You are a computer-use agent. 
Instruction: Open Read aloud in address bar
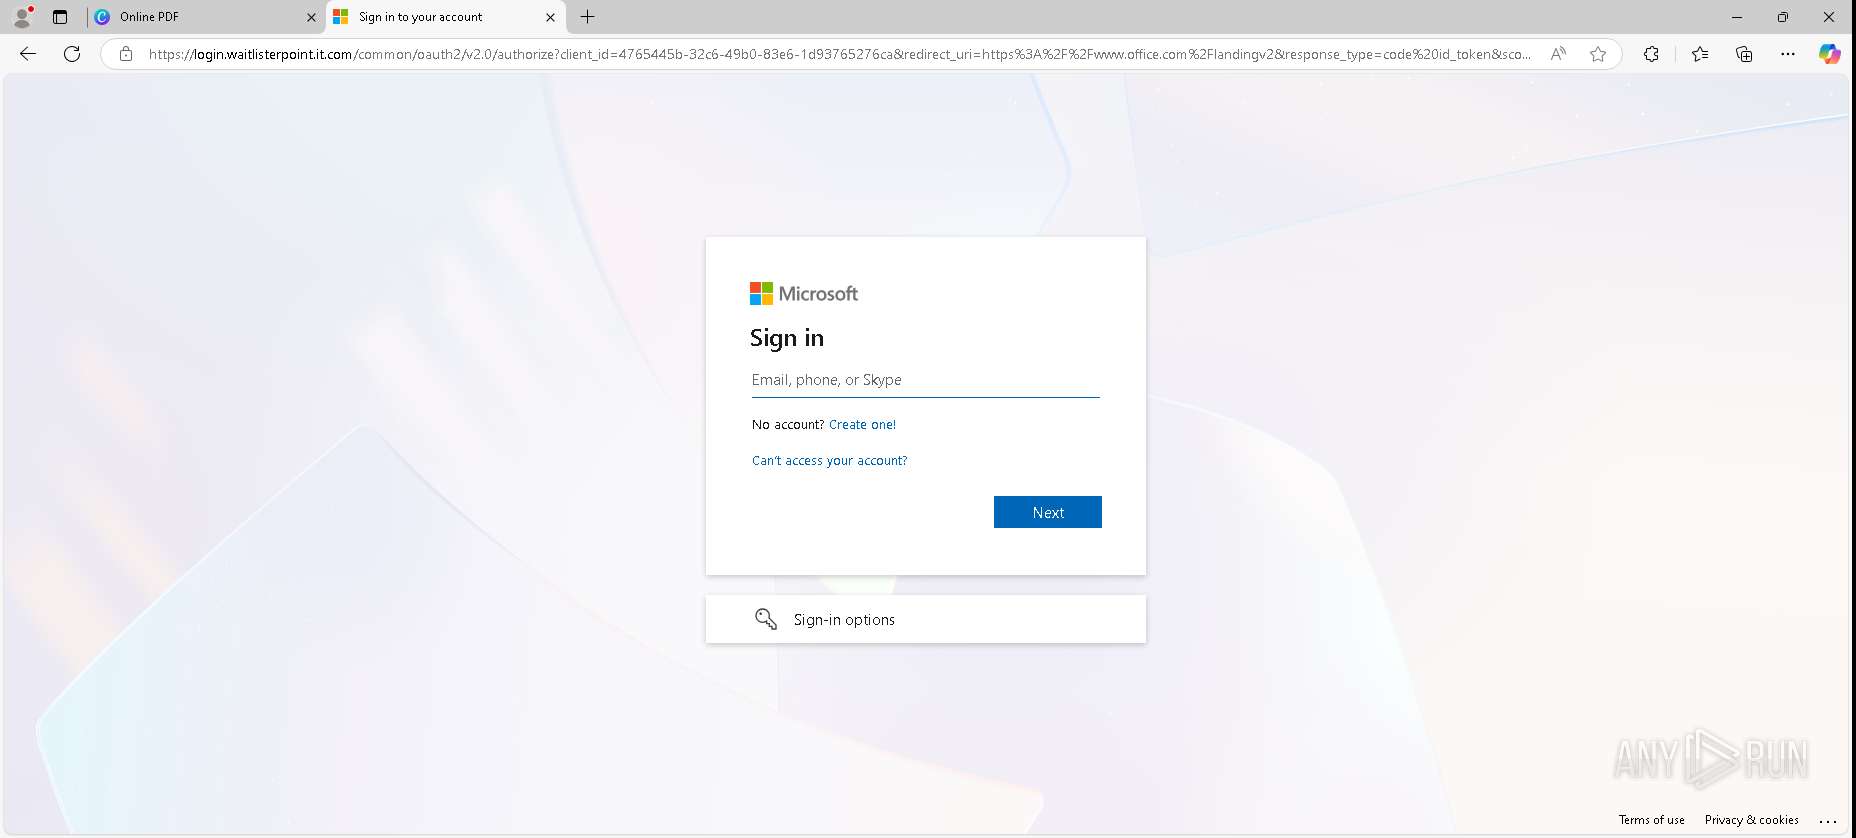(1558, 54)
